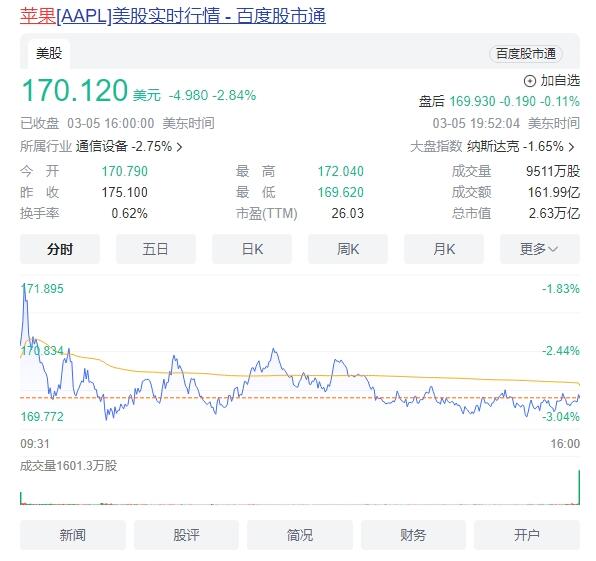Click the 03-05 19:52:04 after-hours timestamp
Viewport: 596px width, 561px height.
(x=476, y=124)
